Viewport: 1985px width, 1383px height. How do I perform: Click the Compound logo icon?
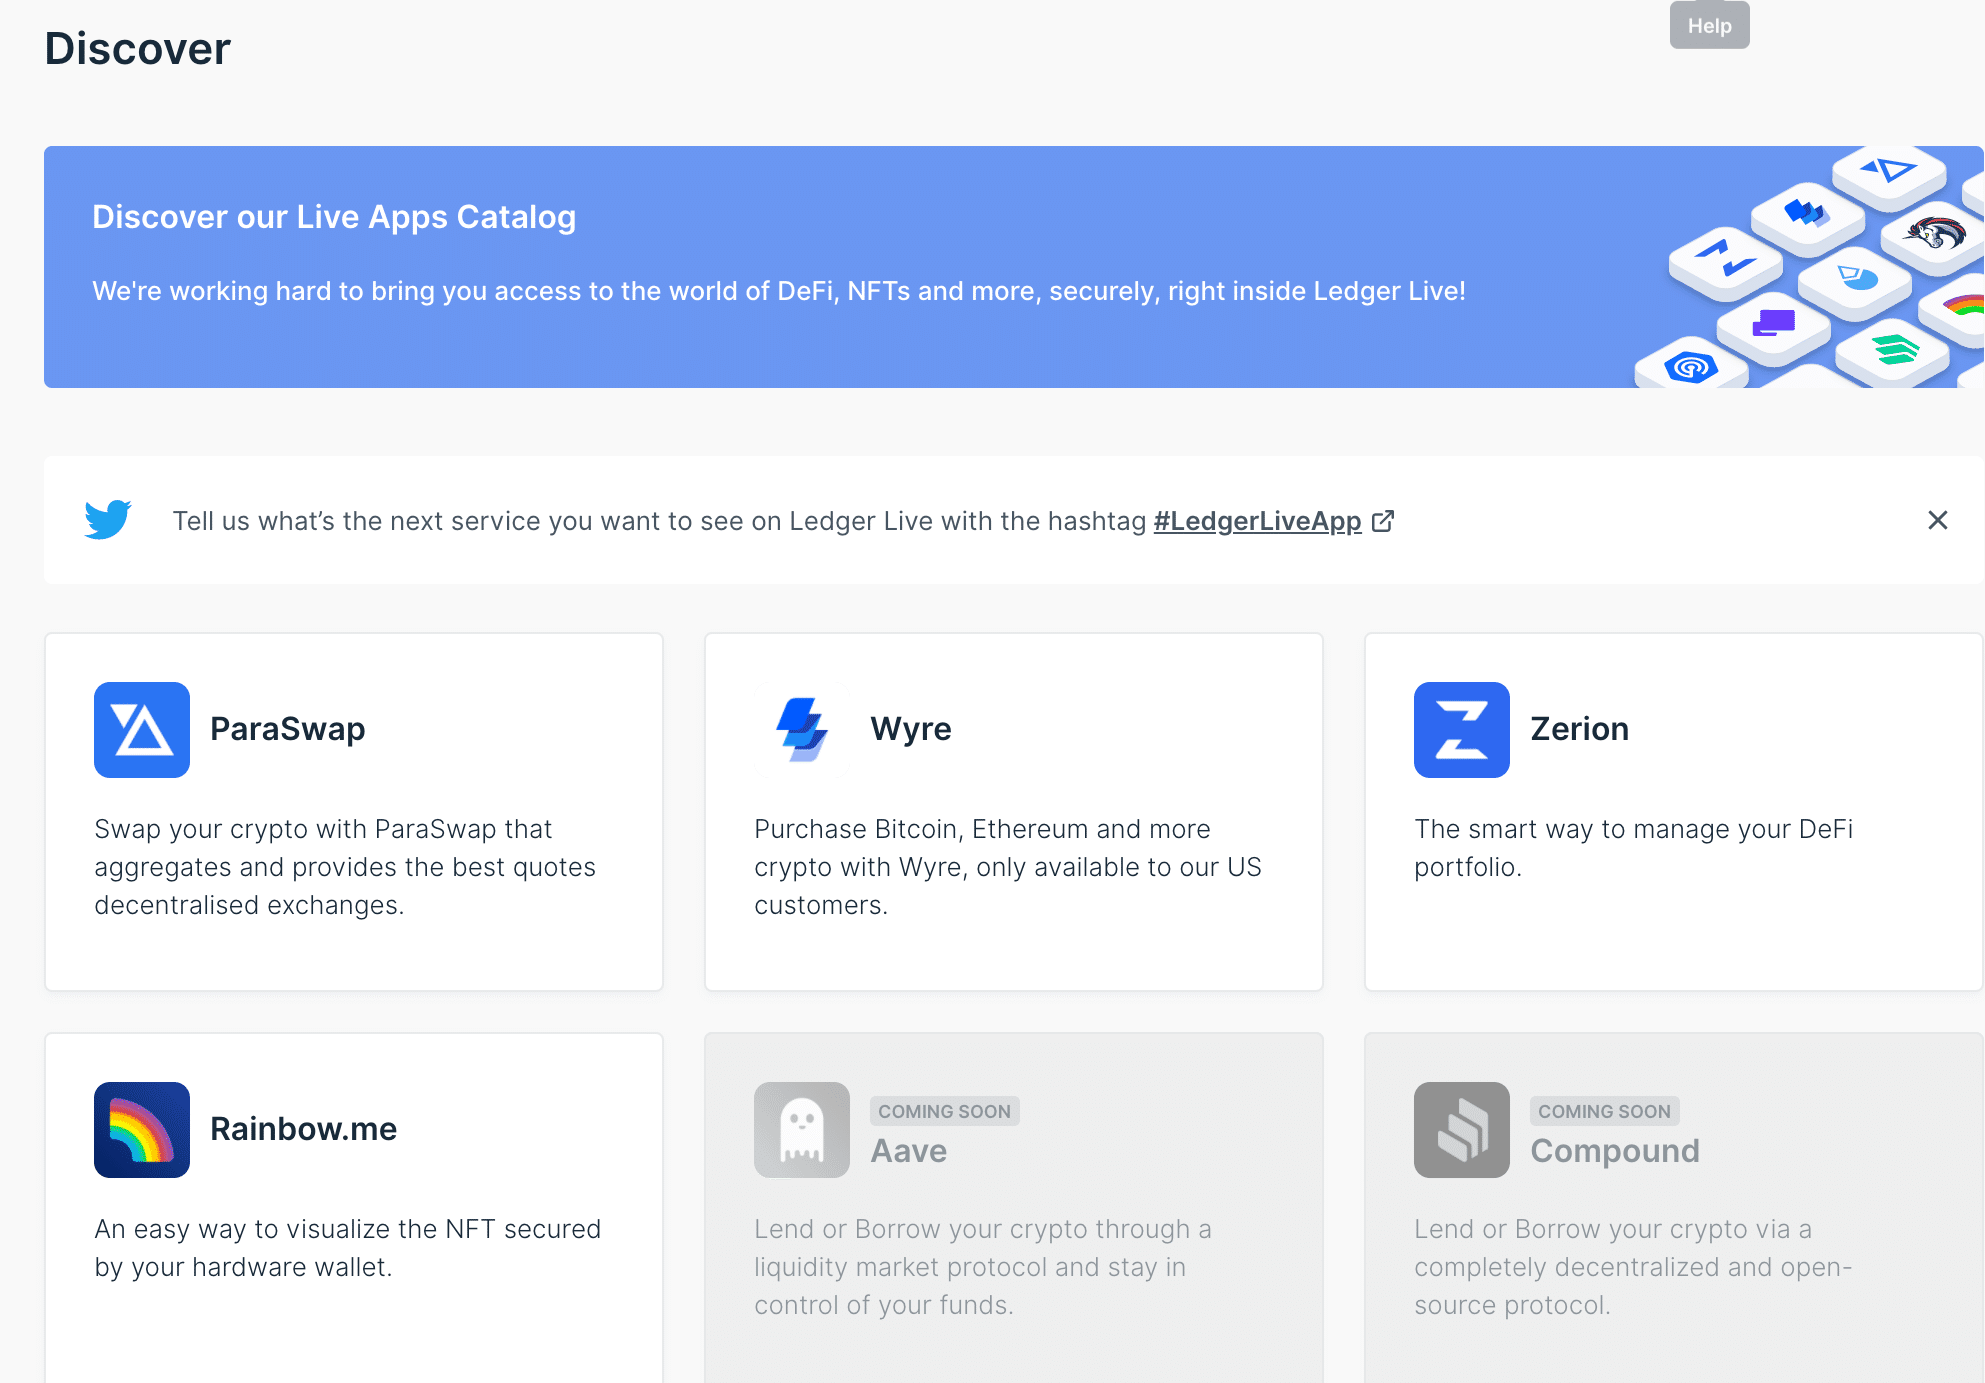click(1461, 1130)
